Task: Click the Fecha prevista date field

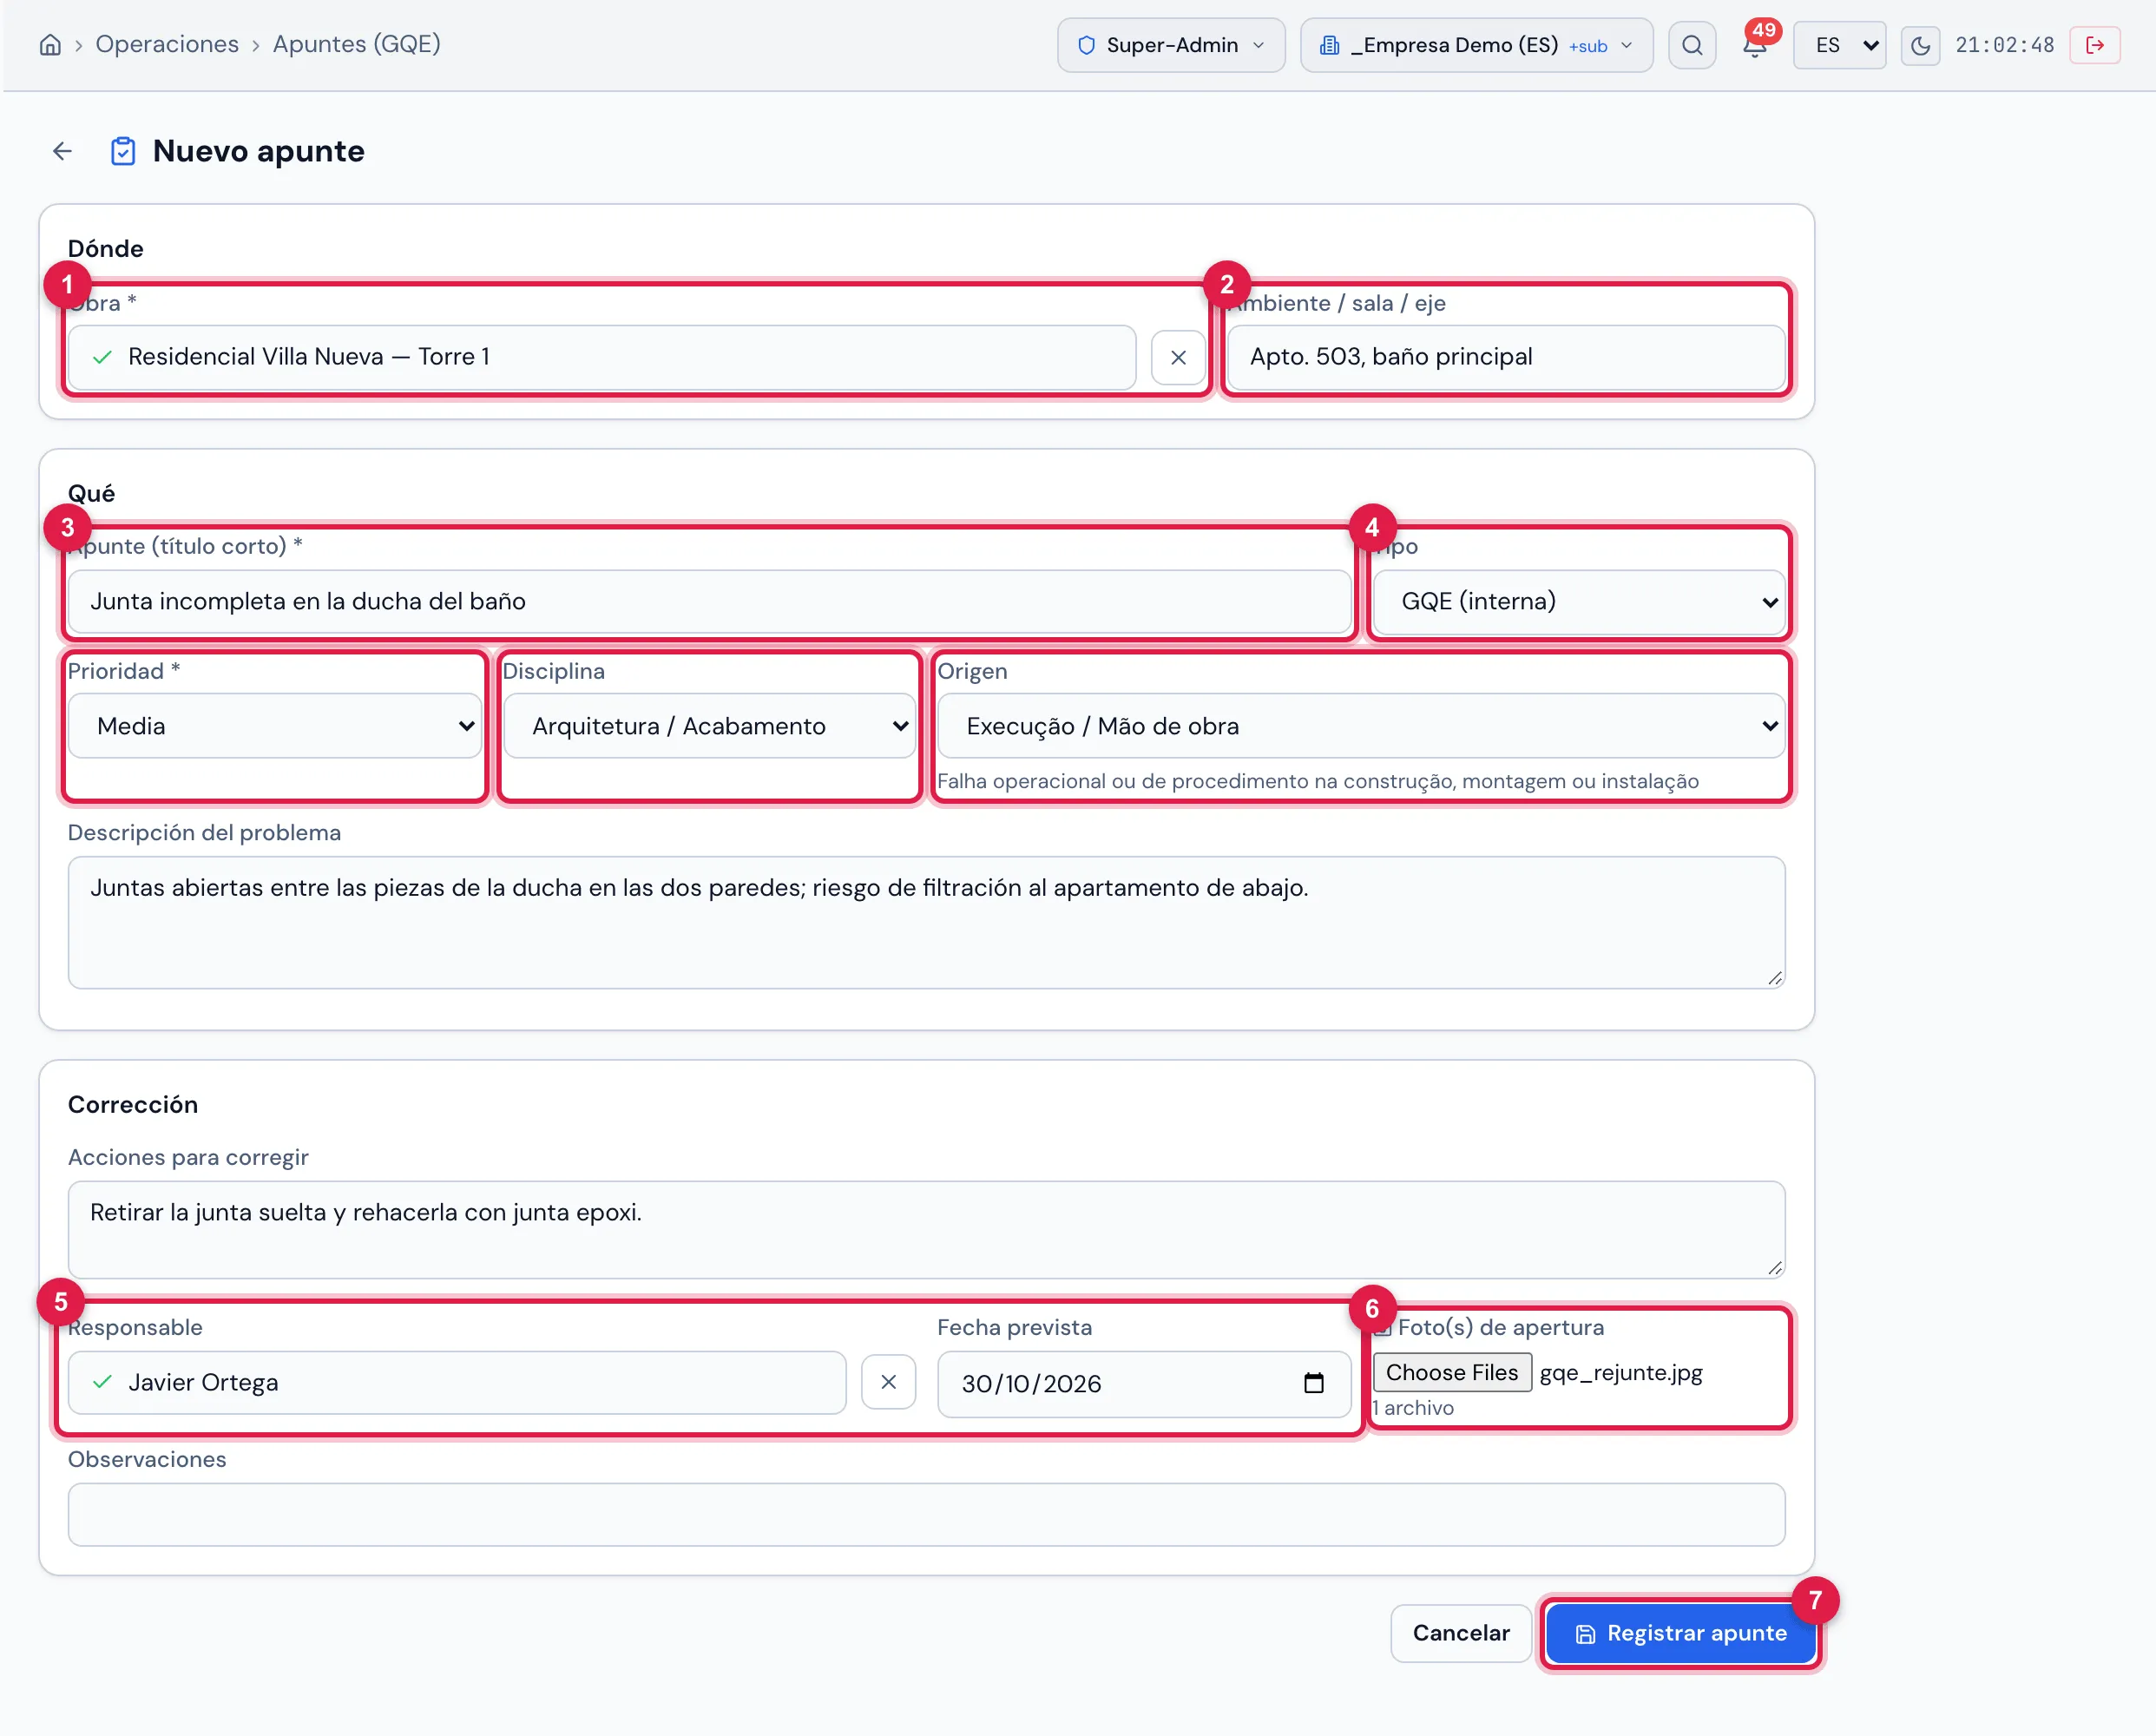Action: [1143, 1384]
